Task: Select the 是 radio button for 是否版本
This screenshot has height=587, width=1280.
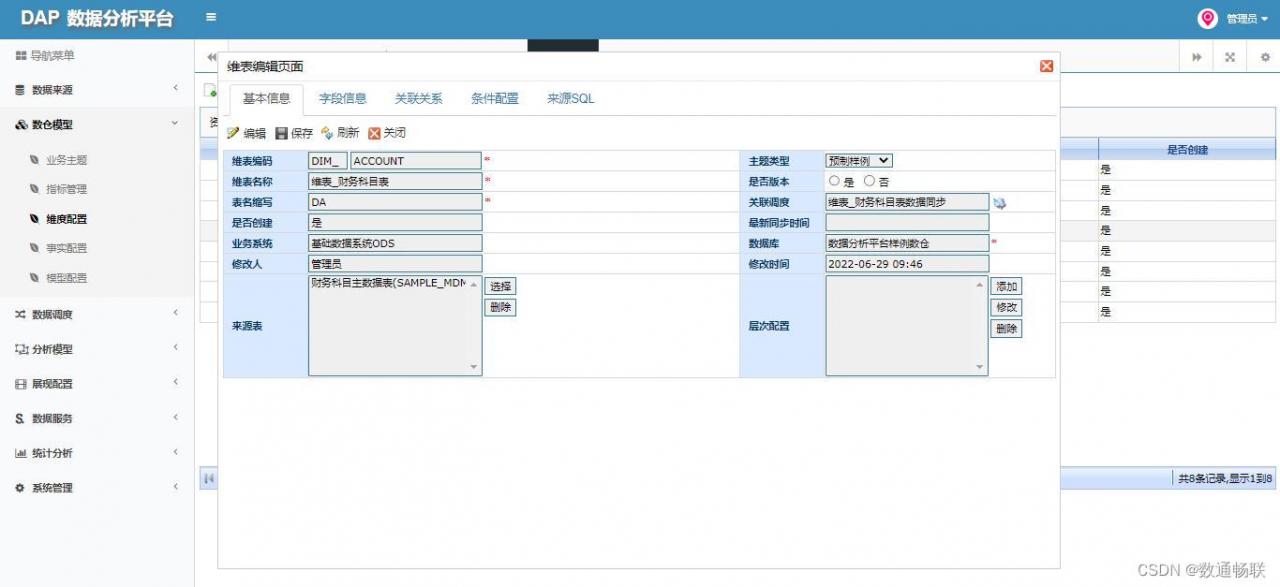Action: tap(834, 181)
